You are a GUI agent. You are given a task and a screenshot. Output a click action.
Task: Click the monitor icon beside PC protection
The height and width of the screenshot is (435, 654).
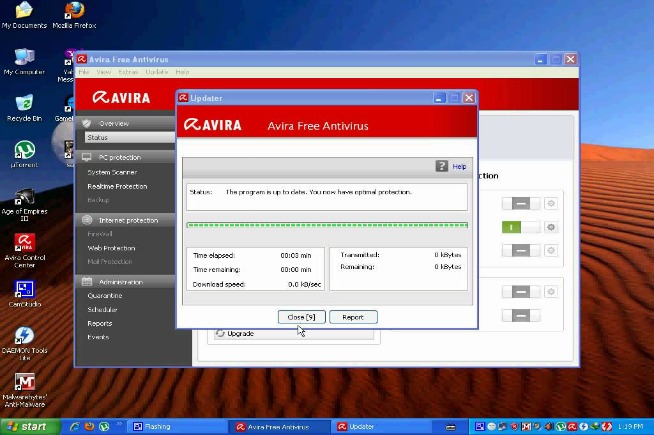[x=86, y=157]
